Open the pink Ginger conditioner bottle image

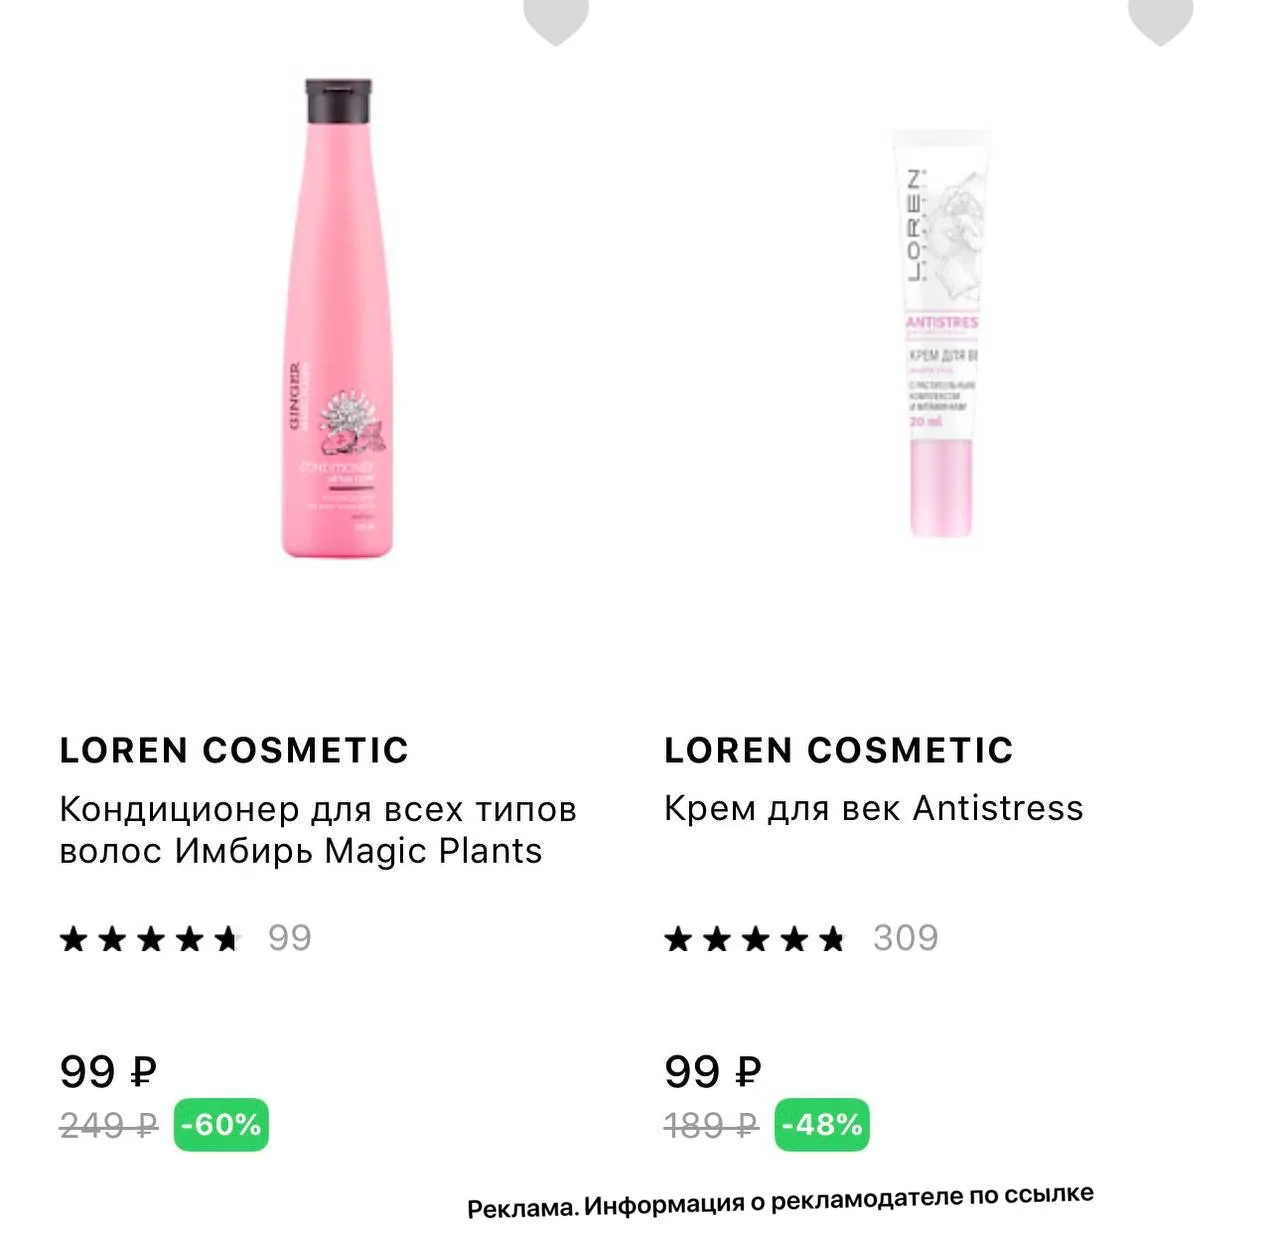point(338,318)
